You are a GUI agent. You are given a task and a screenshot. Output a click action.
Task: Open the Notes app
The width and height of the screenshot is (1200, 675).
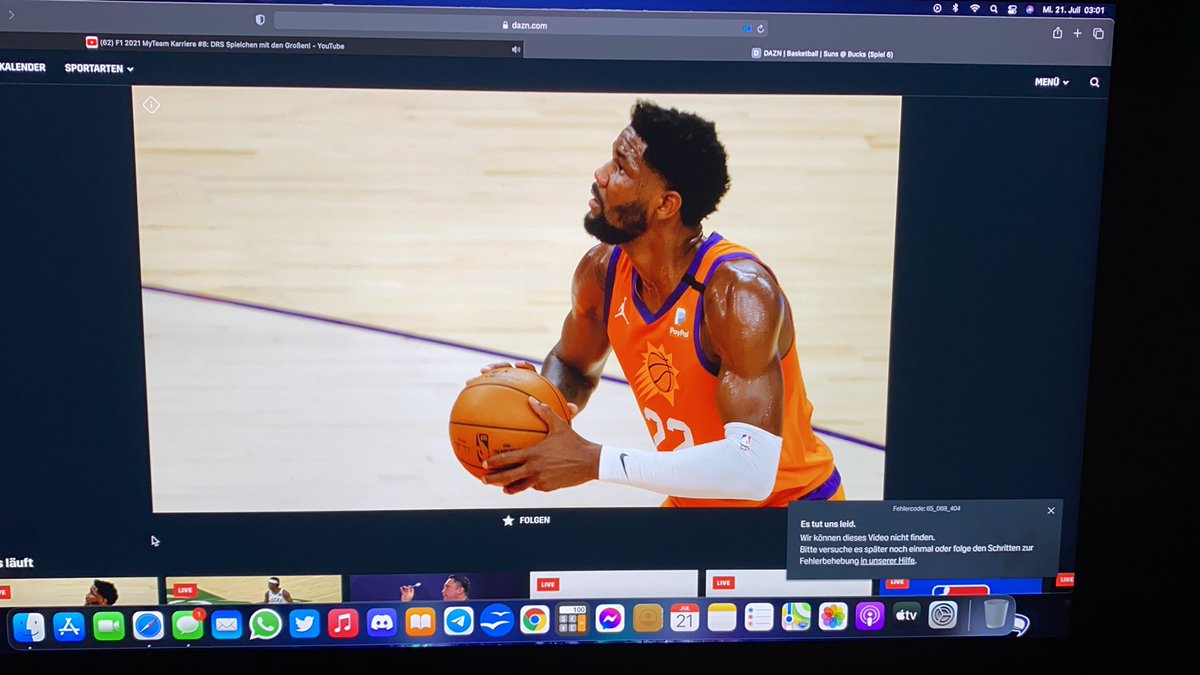point(722,618)
